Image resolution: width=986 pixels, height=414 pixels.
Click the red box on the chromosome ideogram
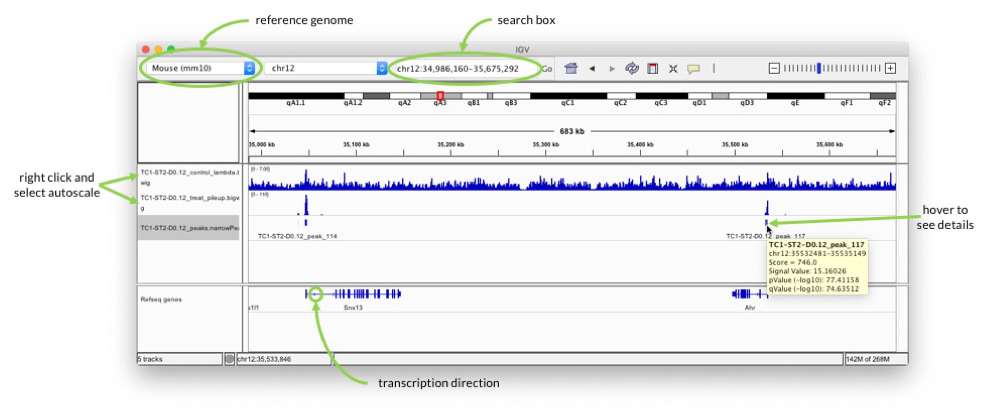coord(440,96)
